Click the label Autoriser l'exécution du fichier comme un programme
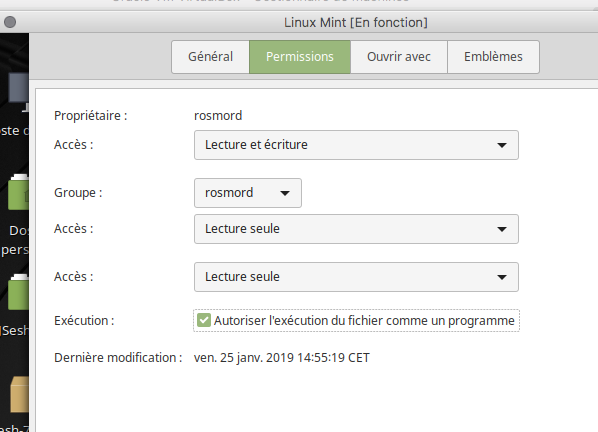Viewport: 598px width, 432px height. (364, 321)
